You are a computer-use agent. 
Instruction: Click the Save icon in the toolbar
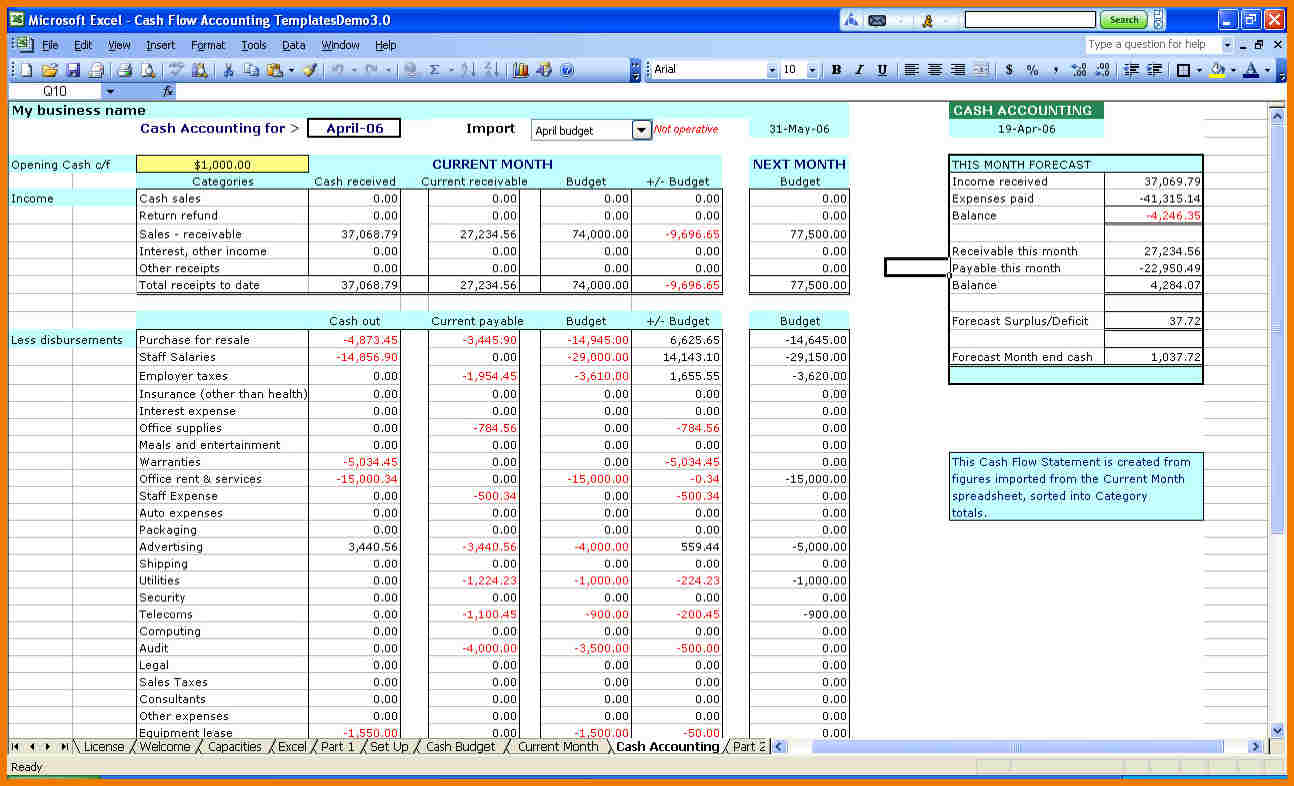point(73,70)
